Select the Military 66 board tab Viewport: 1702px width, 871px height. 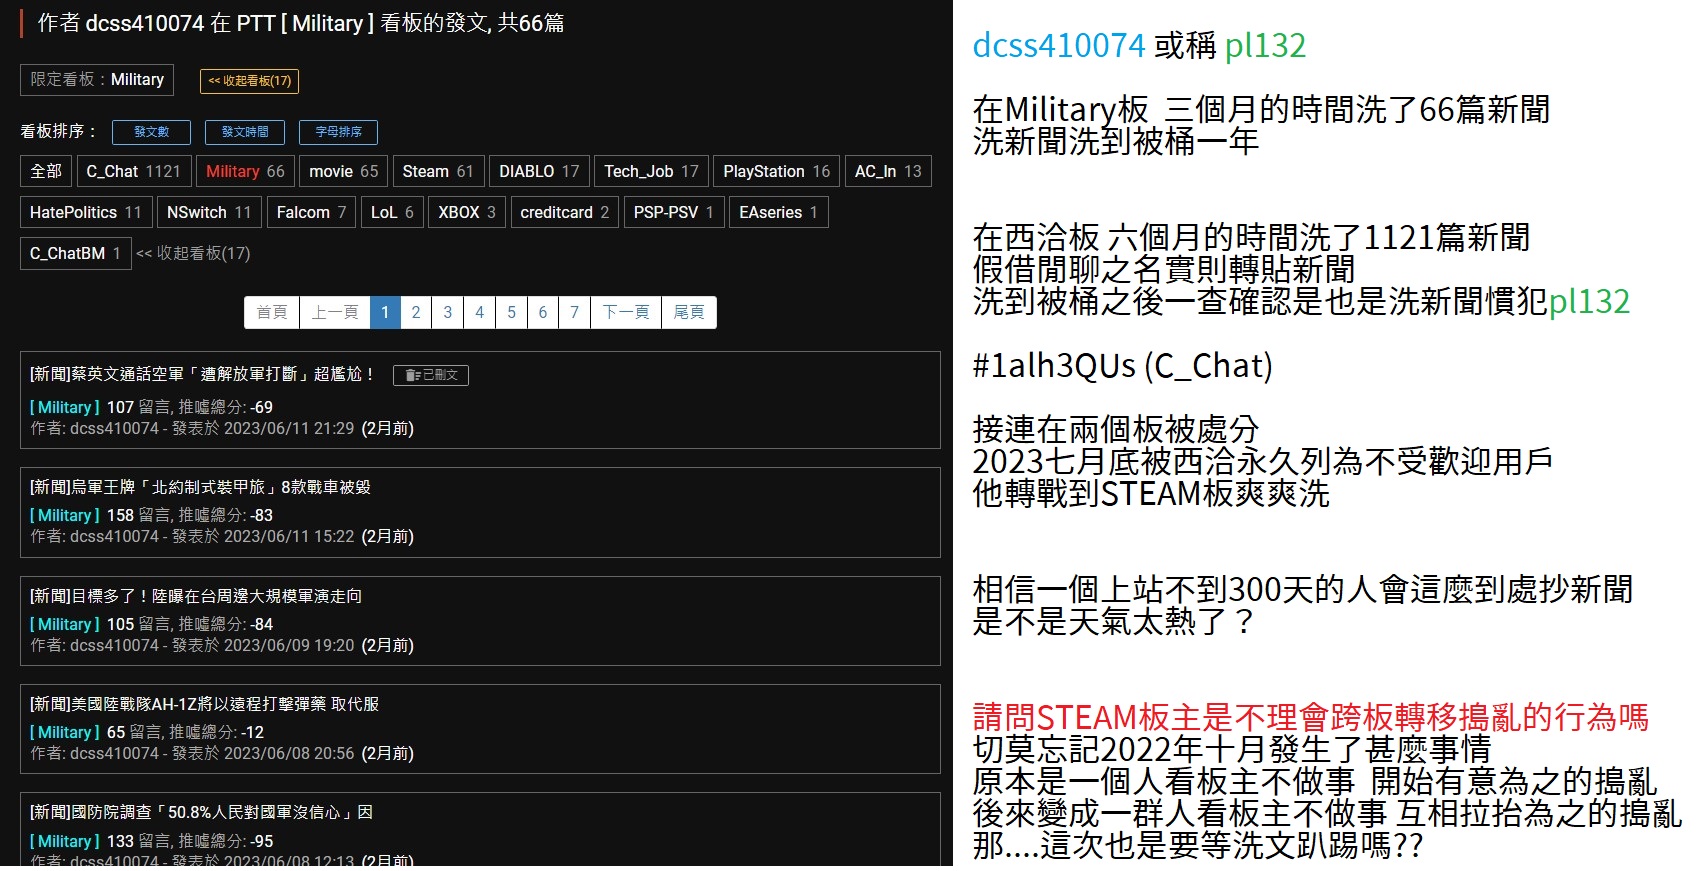[245, 171]
